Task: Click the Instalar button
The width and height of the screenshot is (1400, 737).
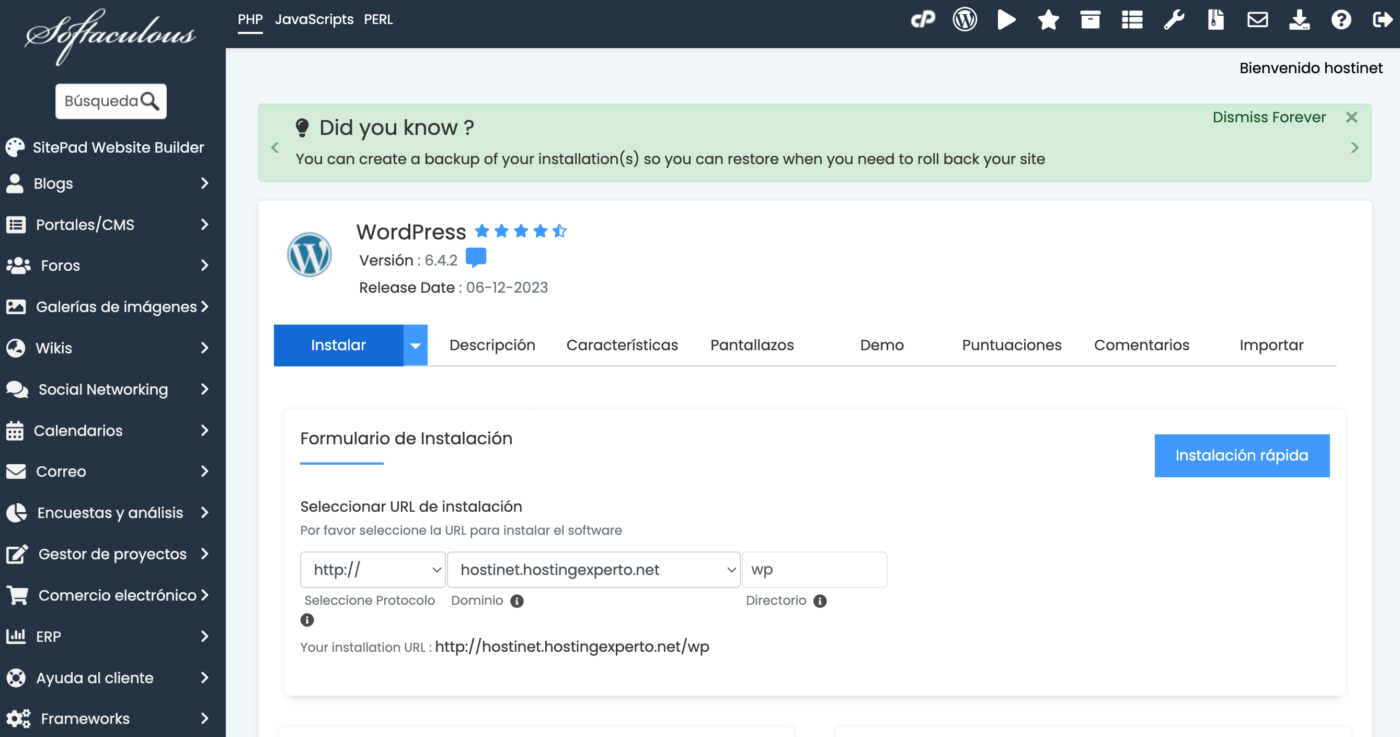Action: pyautogui.click(x=339, y=345)
